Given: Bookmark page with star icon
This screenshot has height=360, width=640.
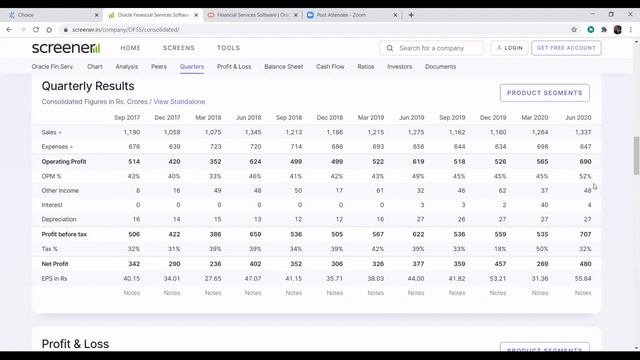Looking at the screenshot, I should click(574, 29).
